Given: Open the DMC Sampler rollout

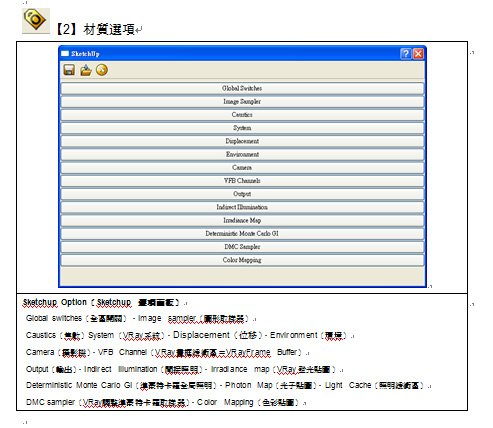Looking at the screenshot, I should point(242,247).
